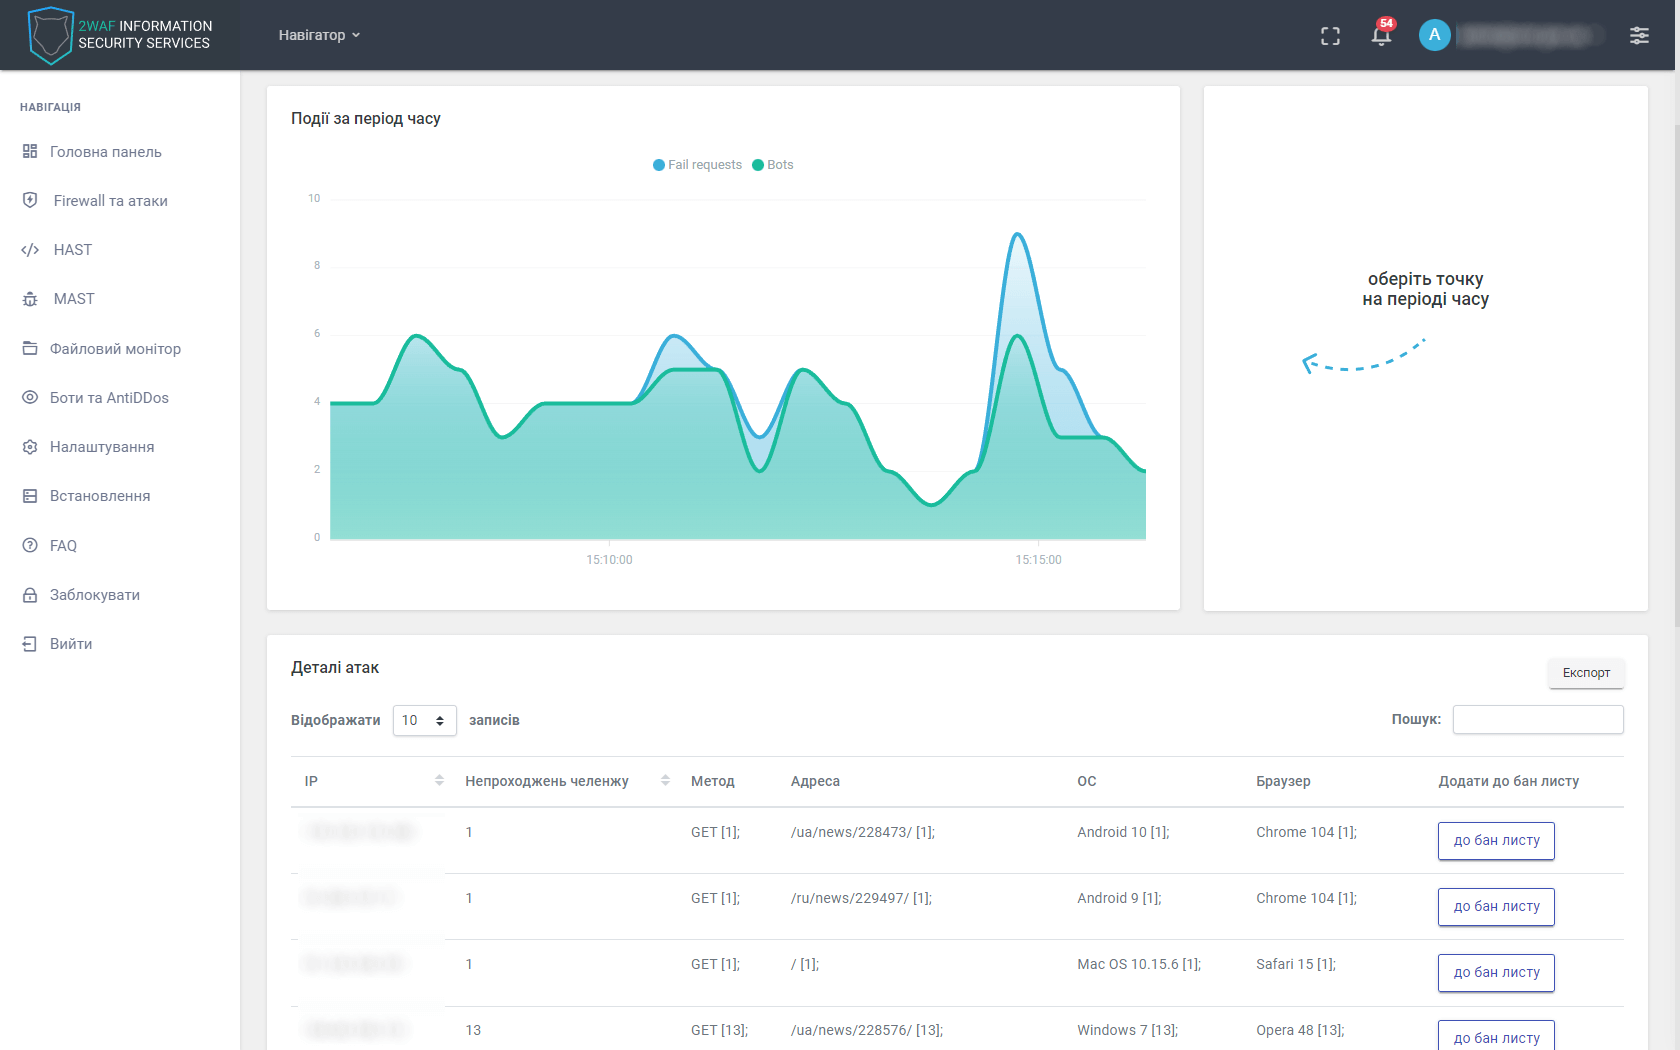Click the Пошук search field
The image size is (1680, 1050).
(1537, 720)
